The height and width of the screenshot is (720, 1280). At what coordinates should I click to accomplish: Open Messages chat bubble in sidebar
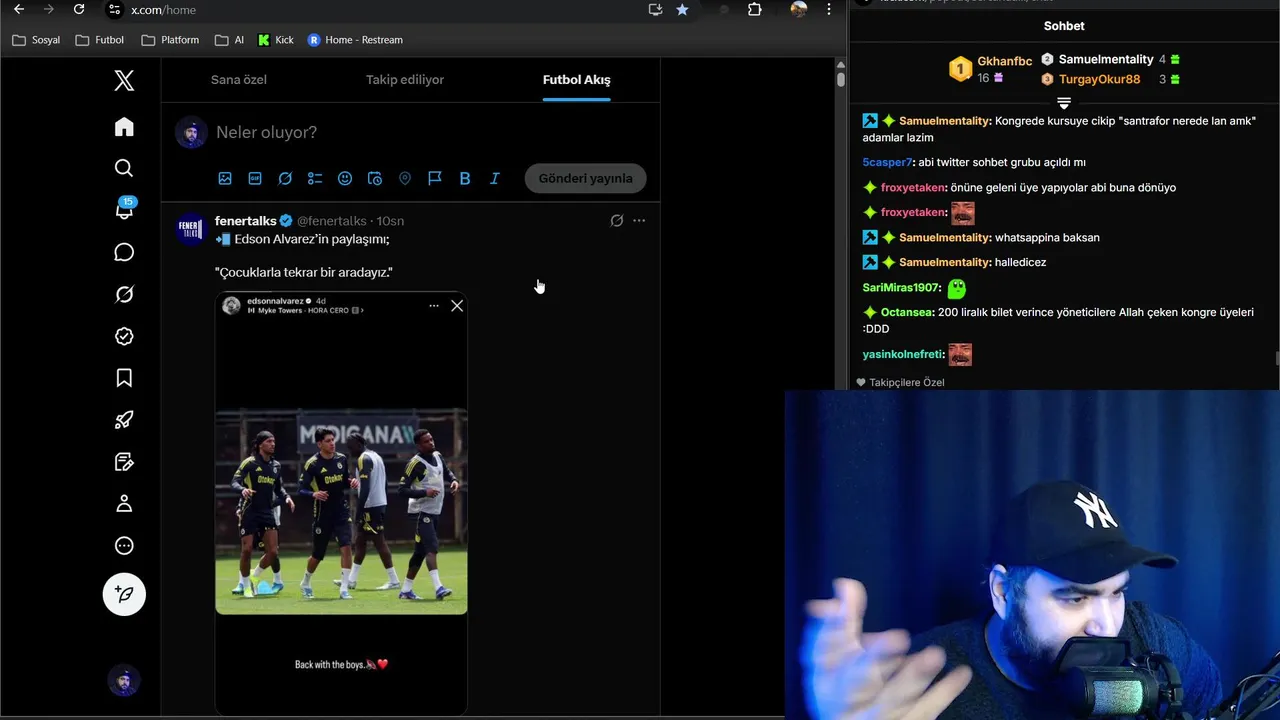(124, 252)
